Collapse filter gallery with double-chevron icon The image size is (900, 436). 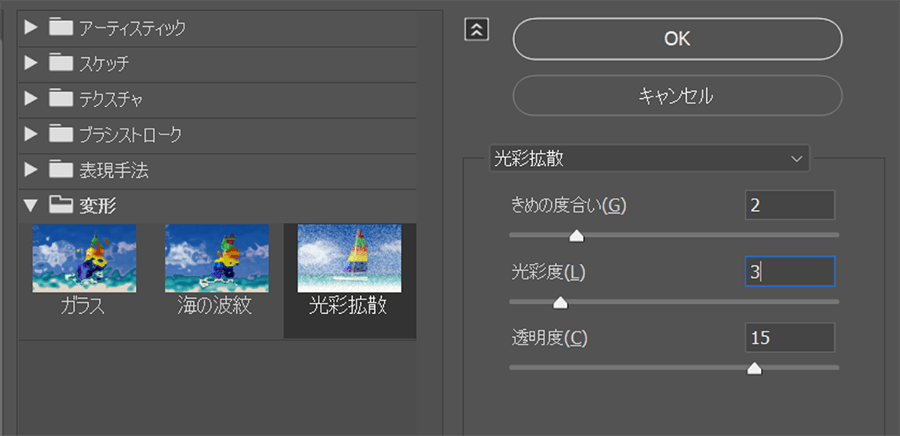477,29
